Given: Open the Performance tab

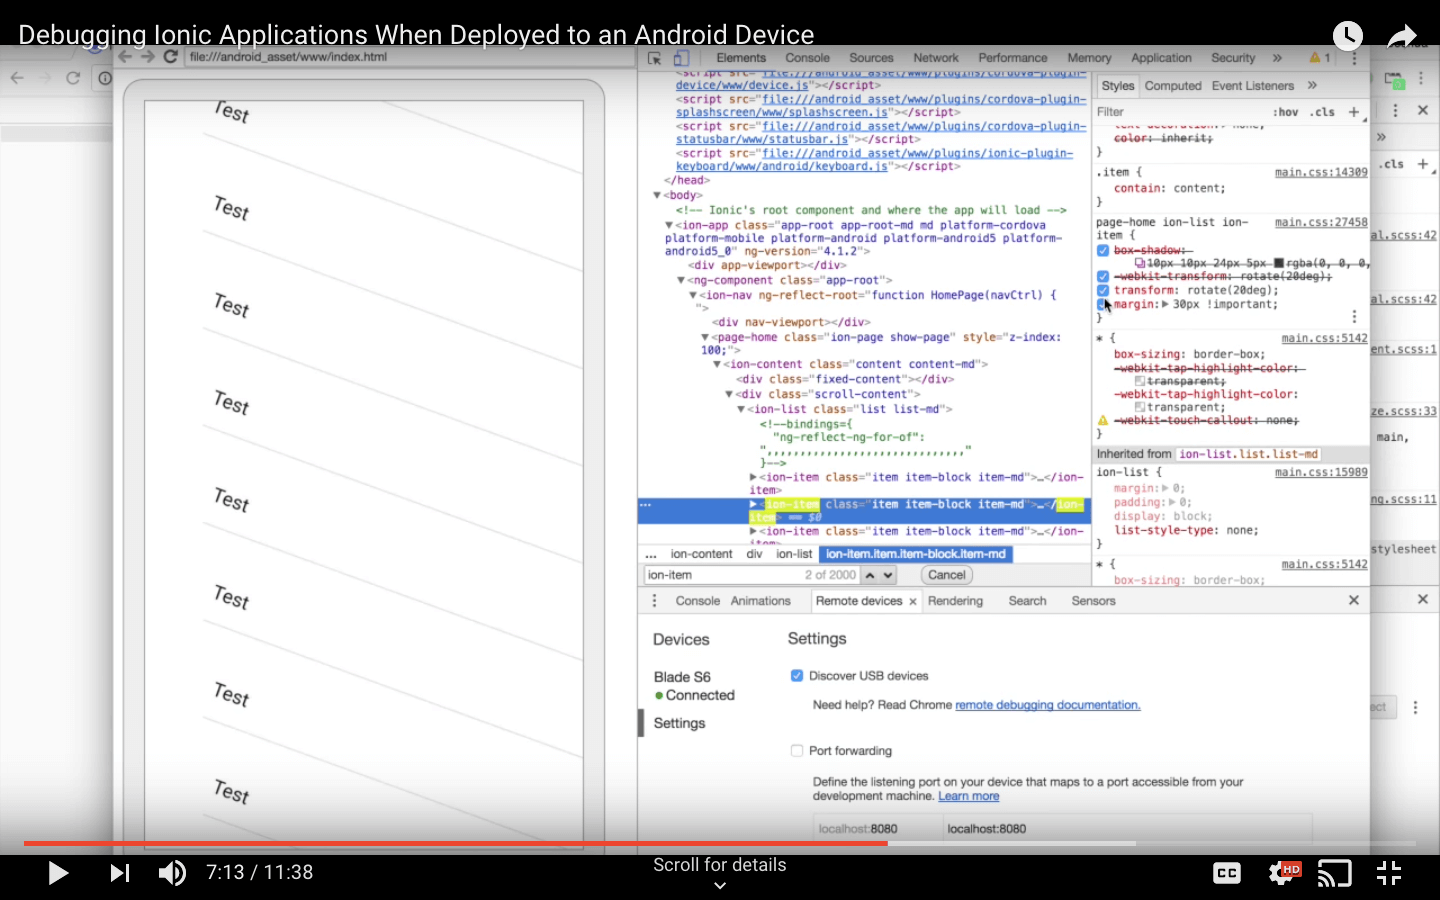Looking at the screenshot, I should (1013, 58).
